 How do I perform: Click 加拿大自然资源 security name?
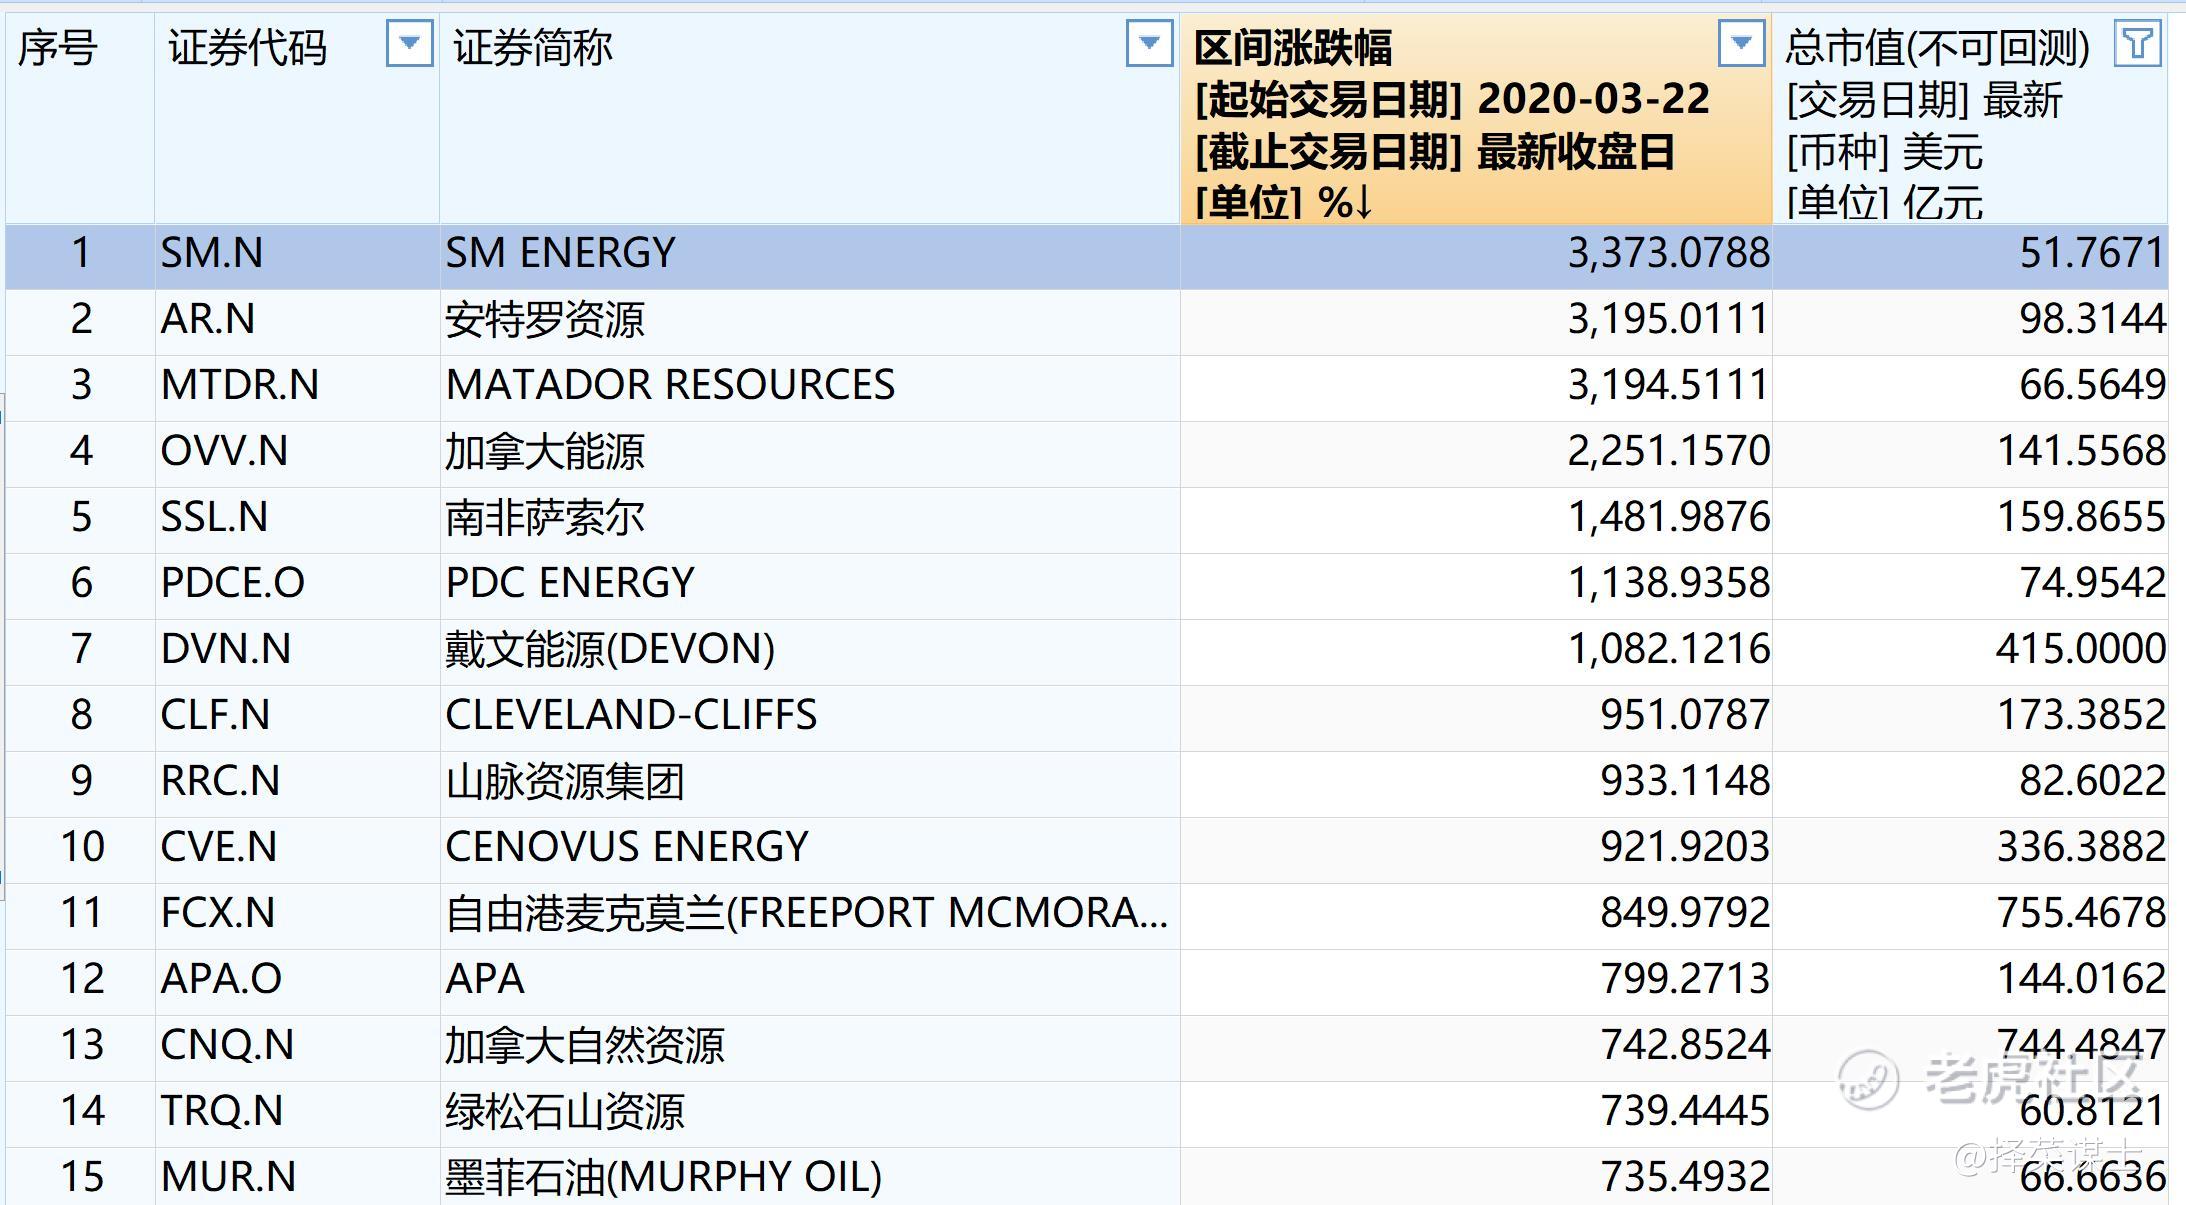point(585,1045)
